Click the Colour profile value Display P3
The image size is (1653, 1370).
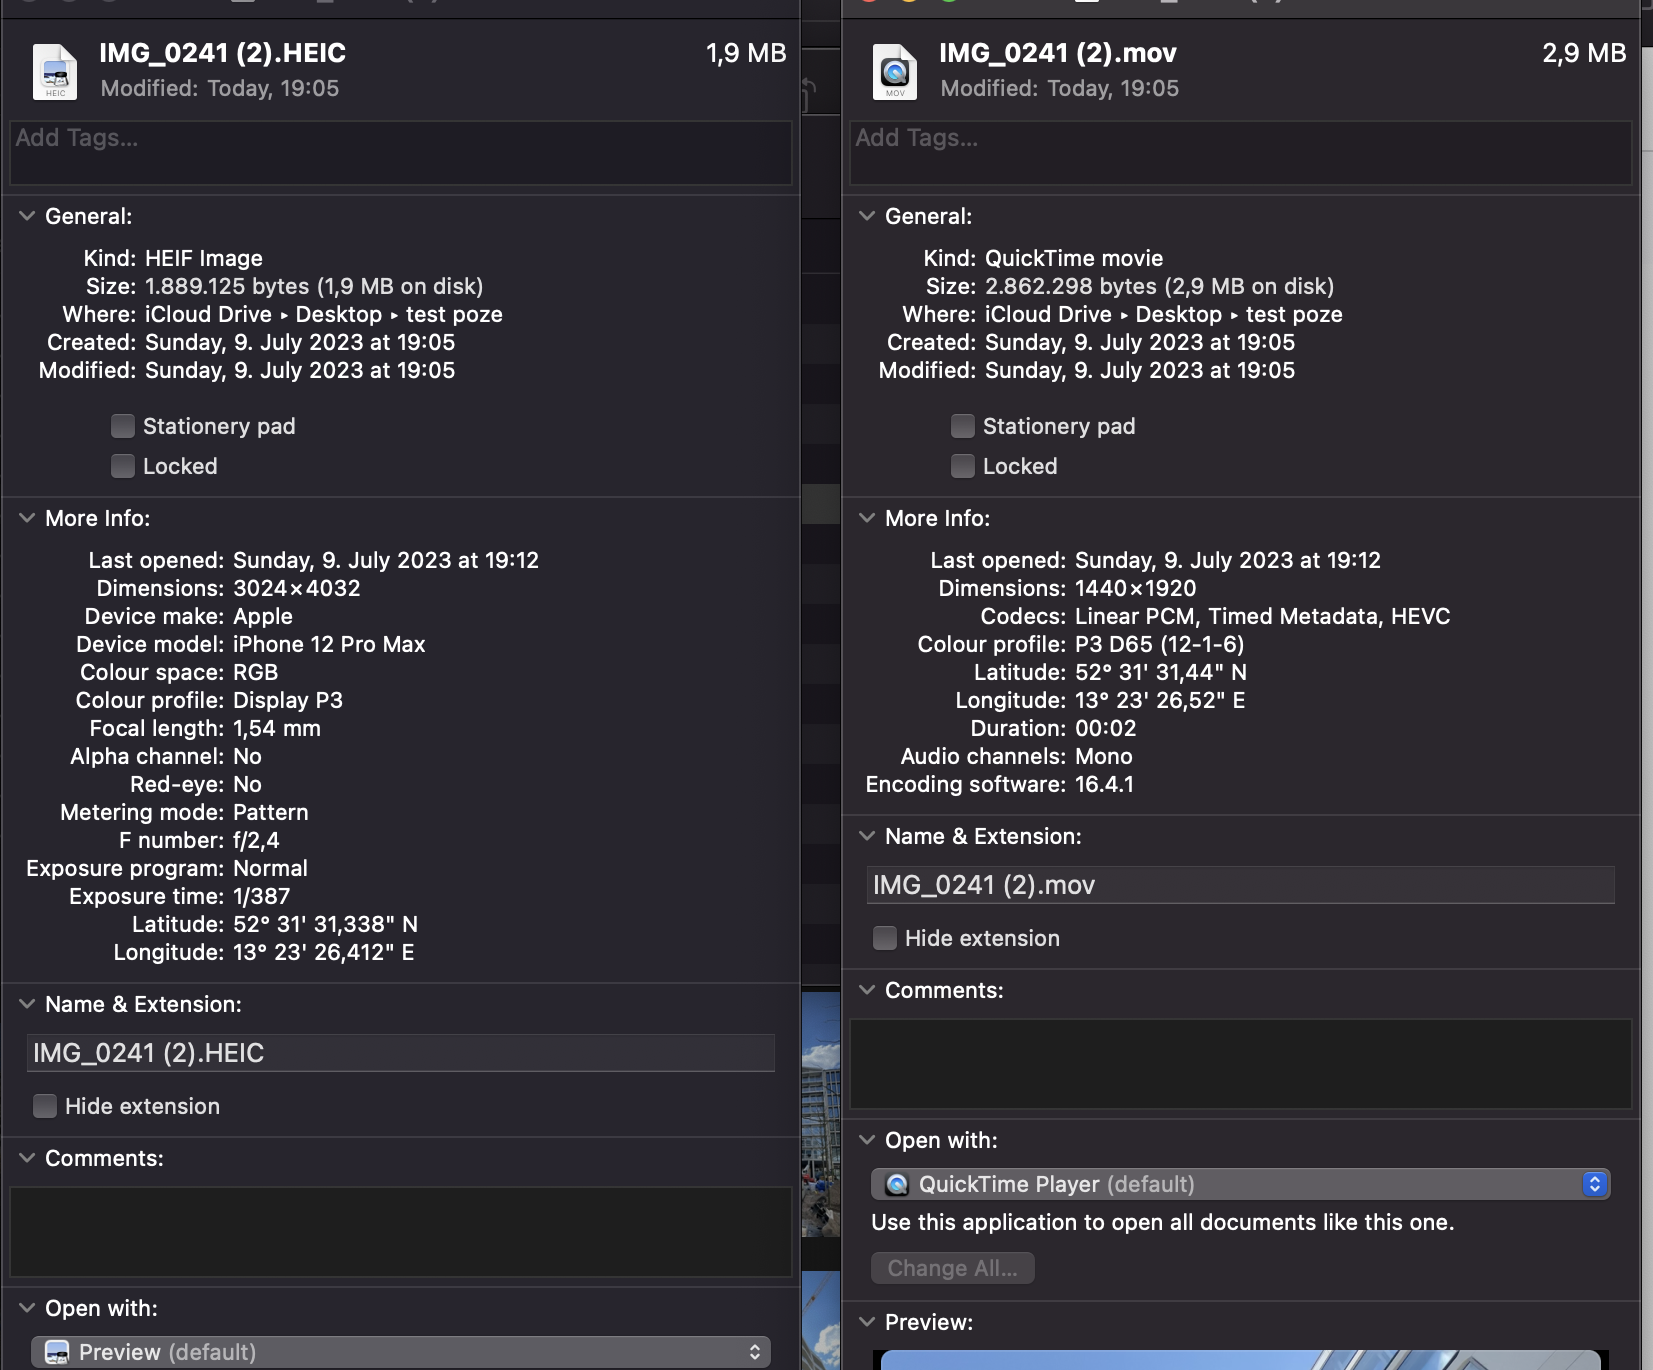tap(288, 700)
